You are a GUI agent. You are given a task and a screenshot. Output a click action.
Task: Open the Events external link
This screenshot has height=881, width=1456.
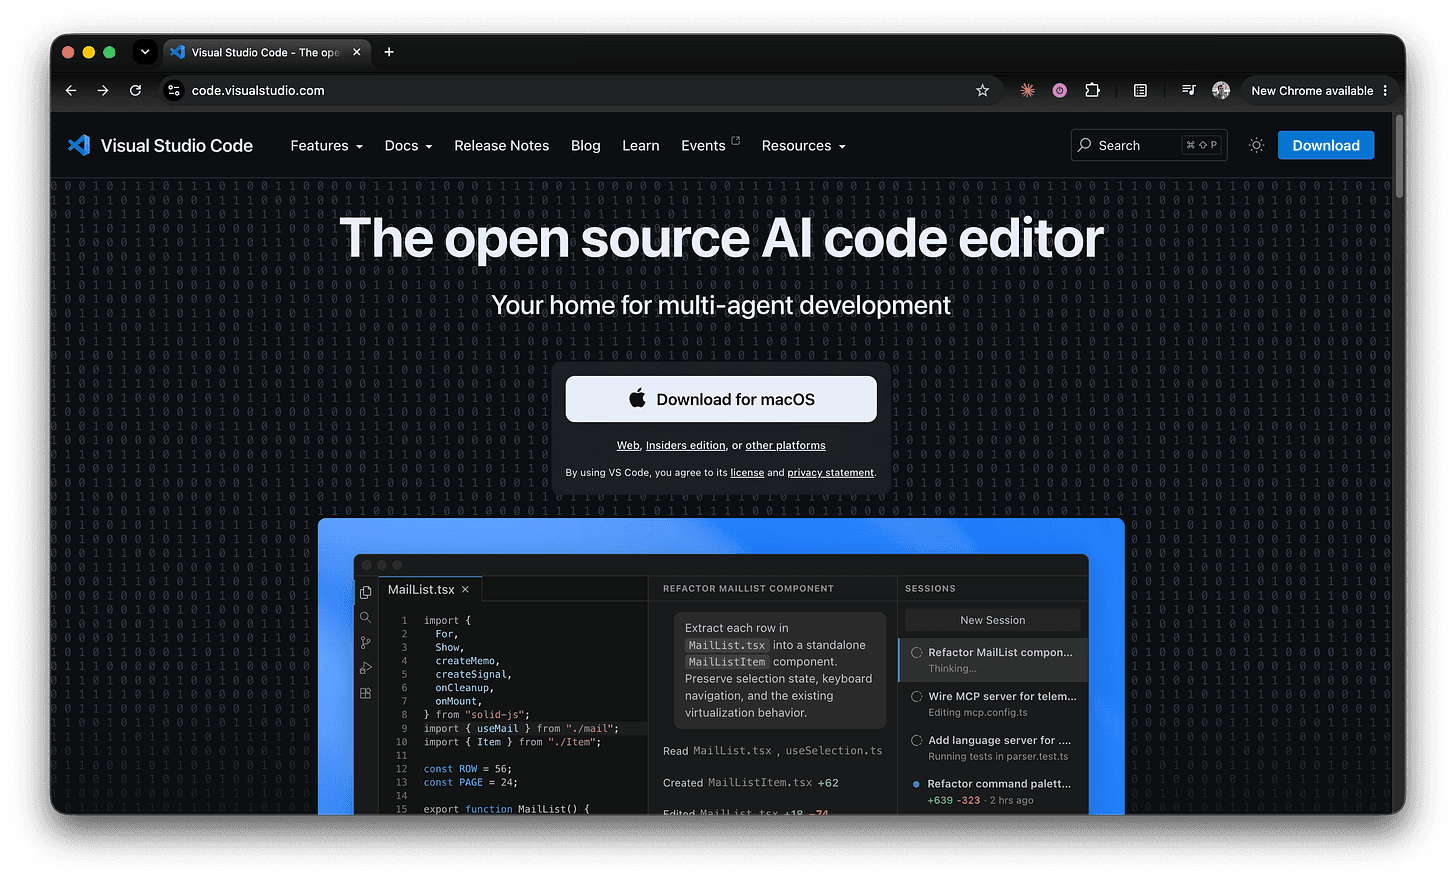(710, 146)
